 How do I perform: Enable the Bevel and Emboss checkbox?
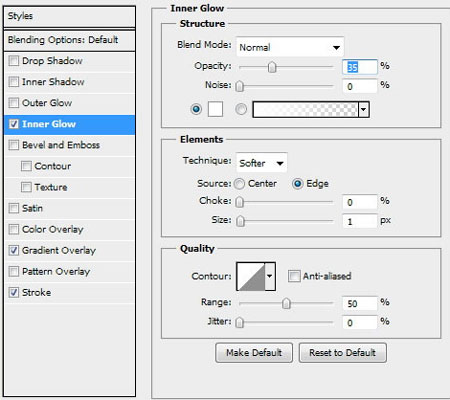tap(14, 145)
